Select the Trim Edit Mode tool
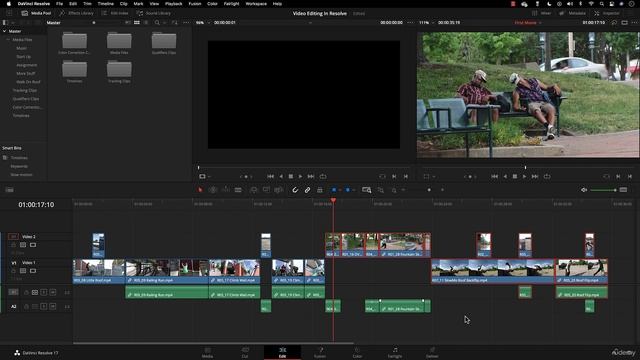Screen dimensions: 640x360 213,190
